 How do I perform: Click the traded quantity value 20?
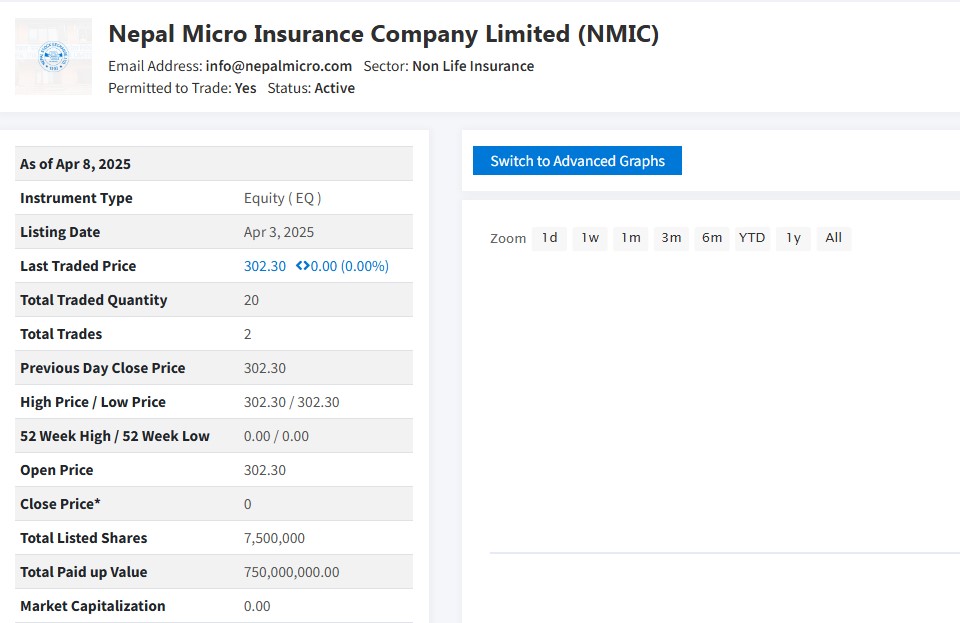tap(251, 300)
